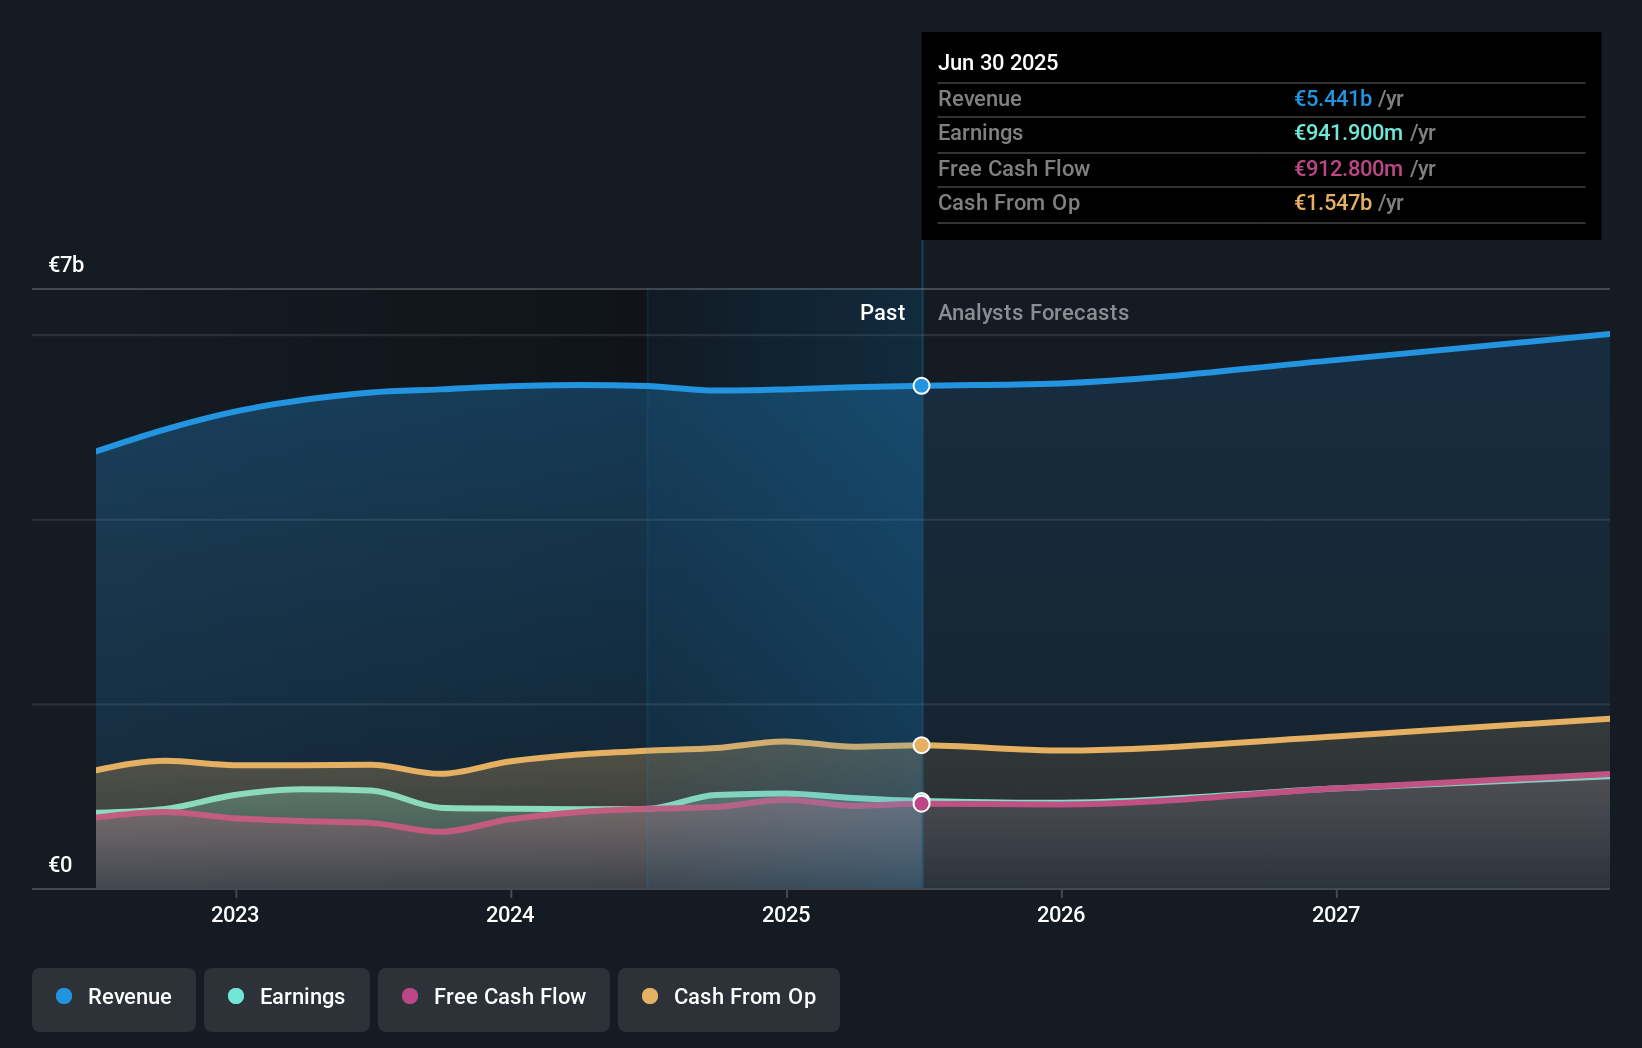The image size is (1642, 1048).
Task: Select the blue Revenue data point marker
Action: click(921, 385)
